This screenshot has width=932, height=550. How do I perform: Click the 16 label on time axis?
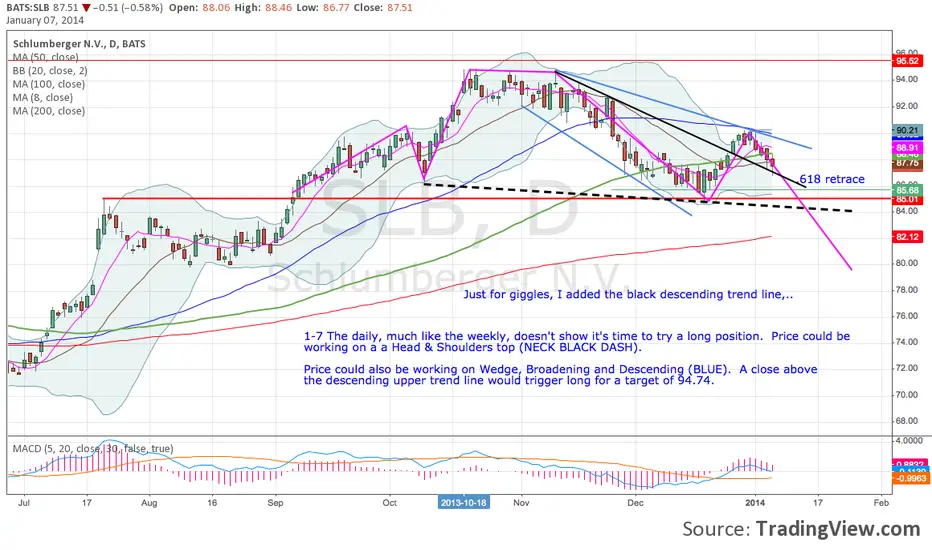click(212, 502)
